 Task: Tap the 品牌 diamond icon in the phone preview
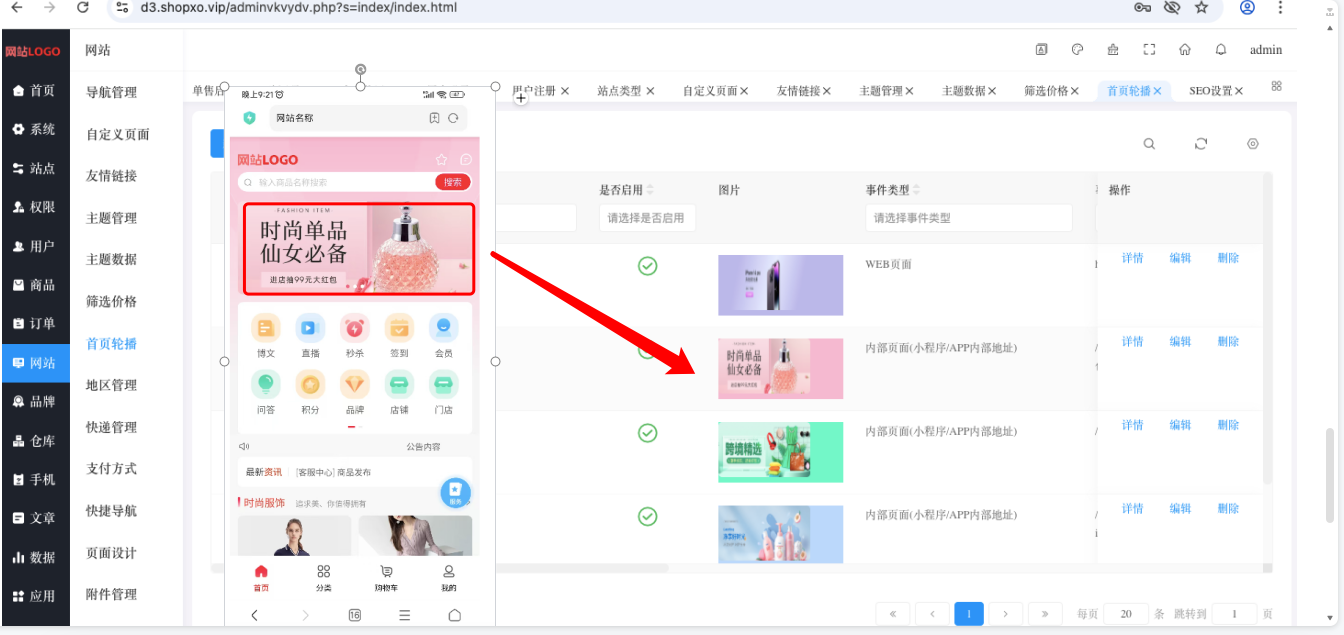pyautogui.click(x=355, y=384)
